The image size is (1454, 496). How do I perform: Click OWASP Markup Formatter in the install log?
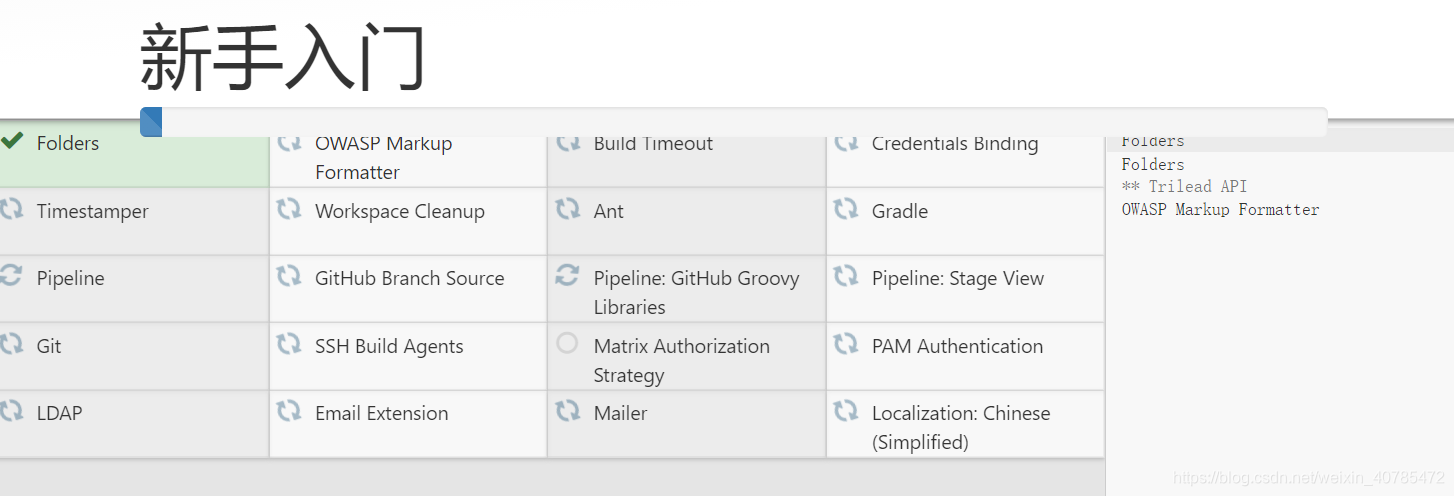pos(1220,210)
